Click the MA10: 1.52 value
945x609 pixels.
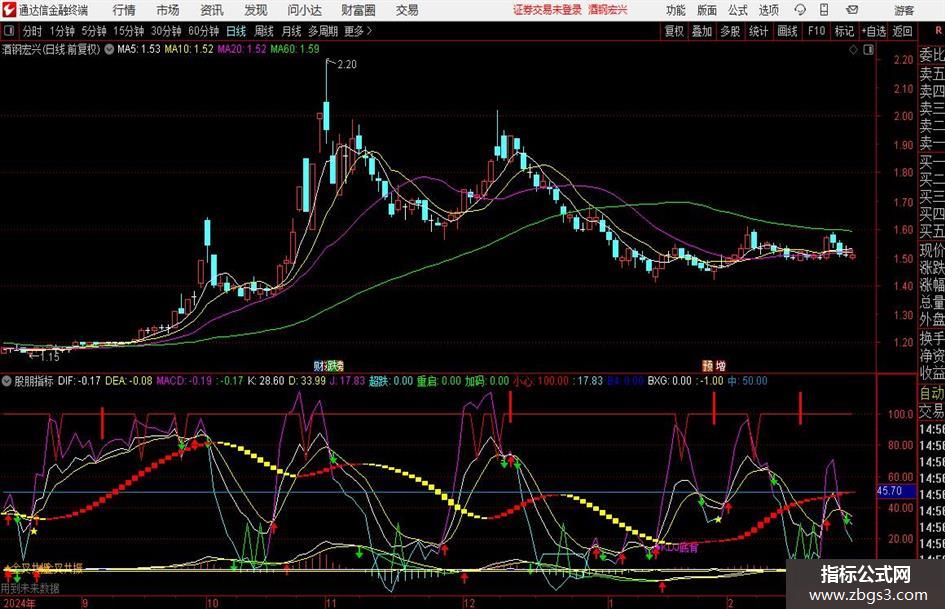click(189, 49)
